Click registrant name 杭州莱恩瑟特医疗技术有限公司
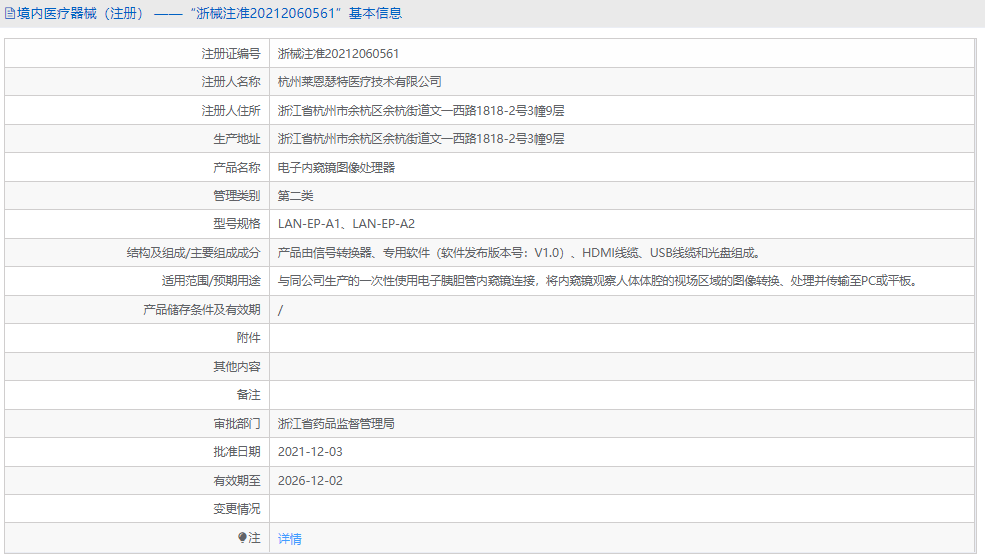 click(359, 82)
